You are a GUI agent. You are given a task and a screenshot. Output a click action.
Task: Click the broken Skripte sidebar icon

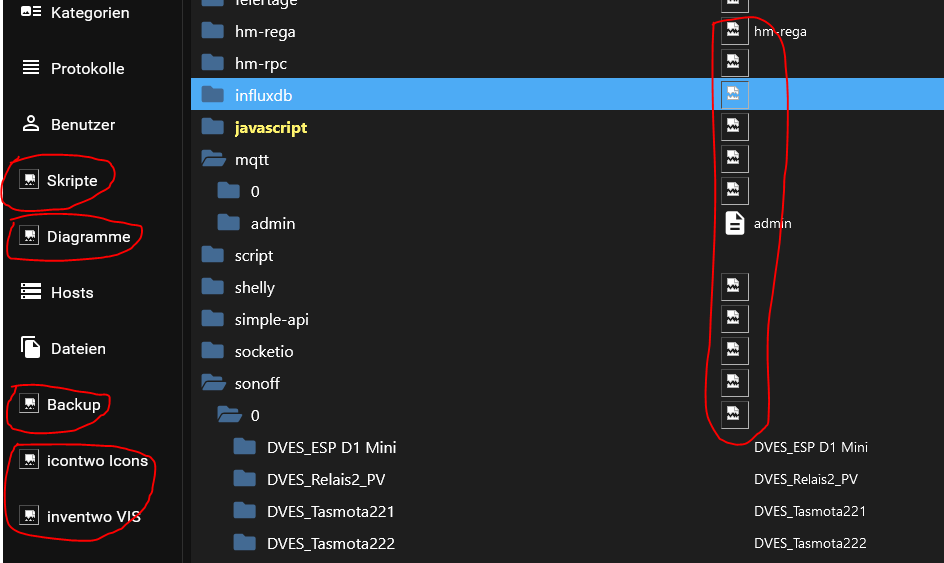[30, 181]
